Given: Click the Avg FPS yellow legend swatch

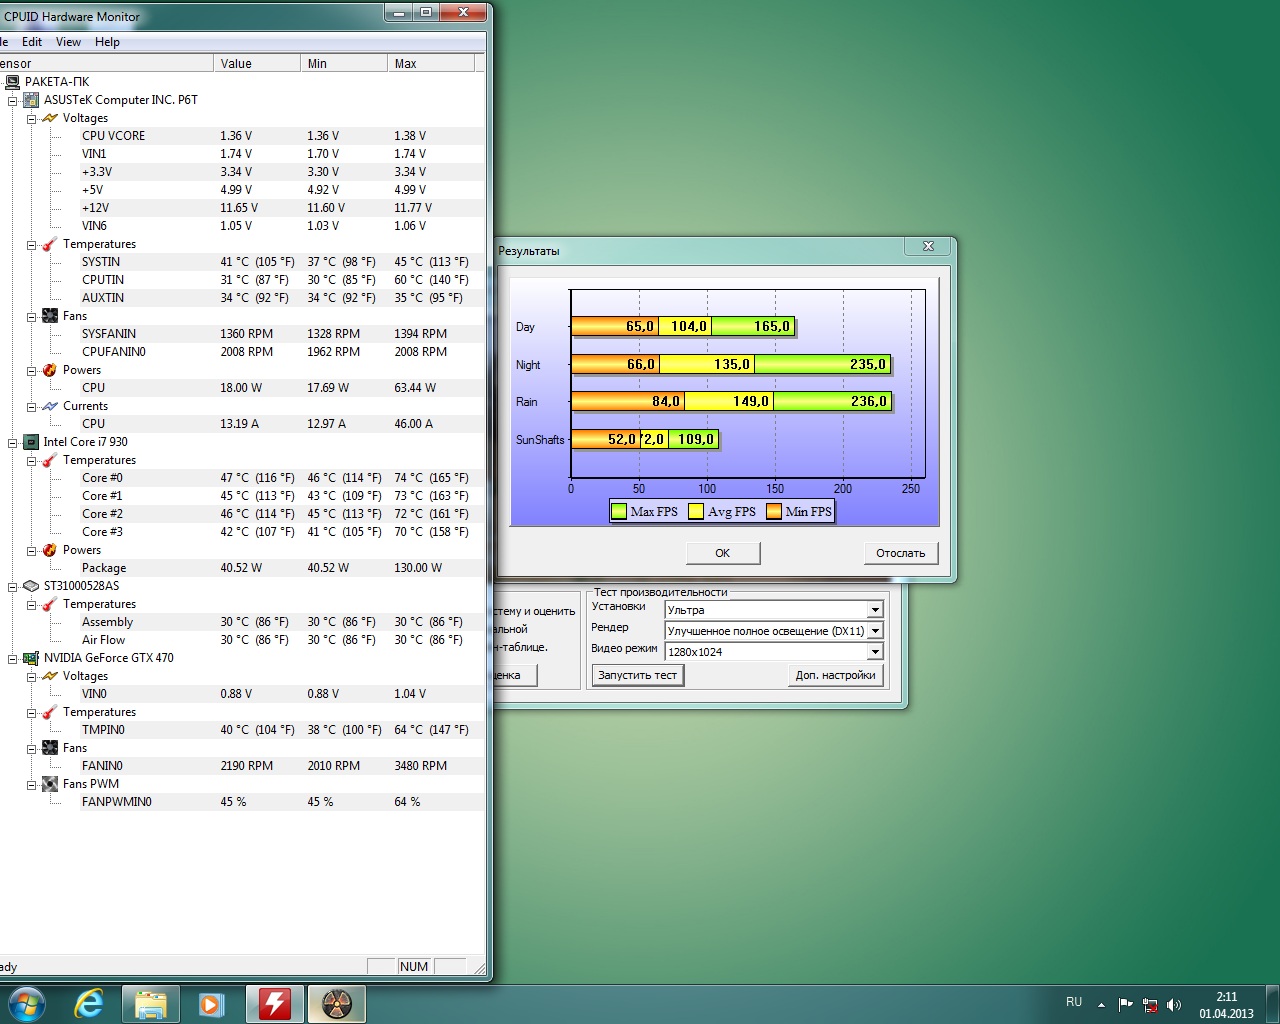Looking at the screenshot, I should (x=696, y=512).
